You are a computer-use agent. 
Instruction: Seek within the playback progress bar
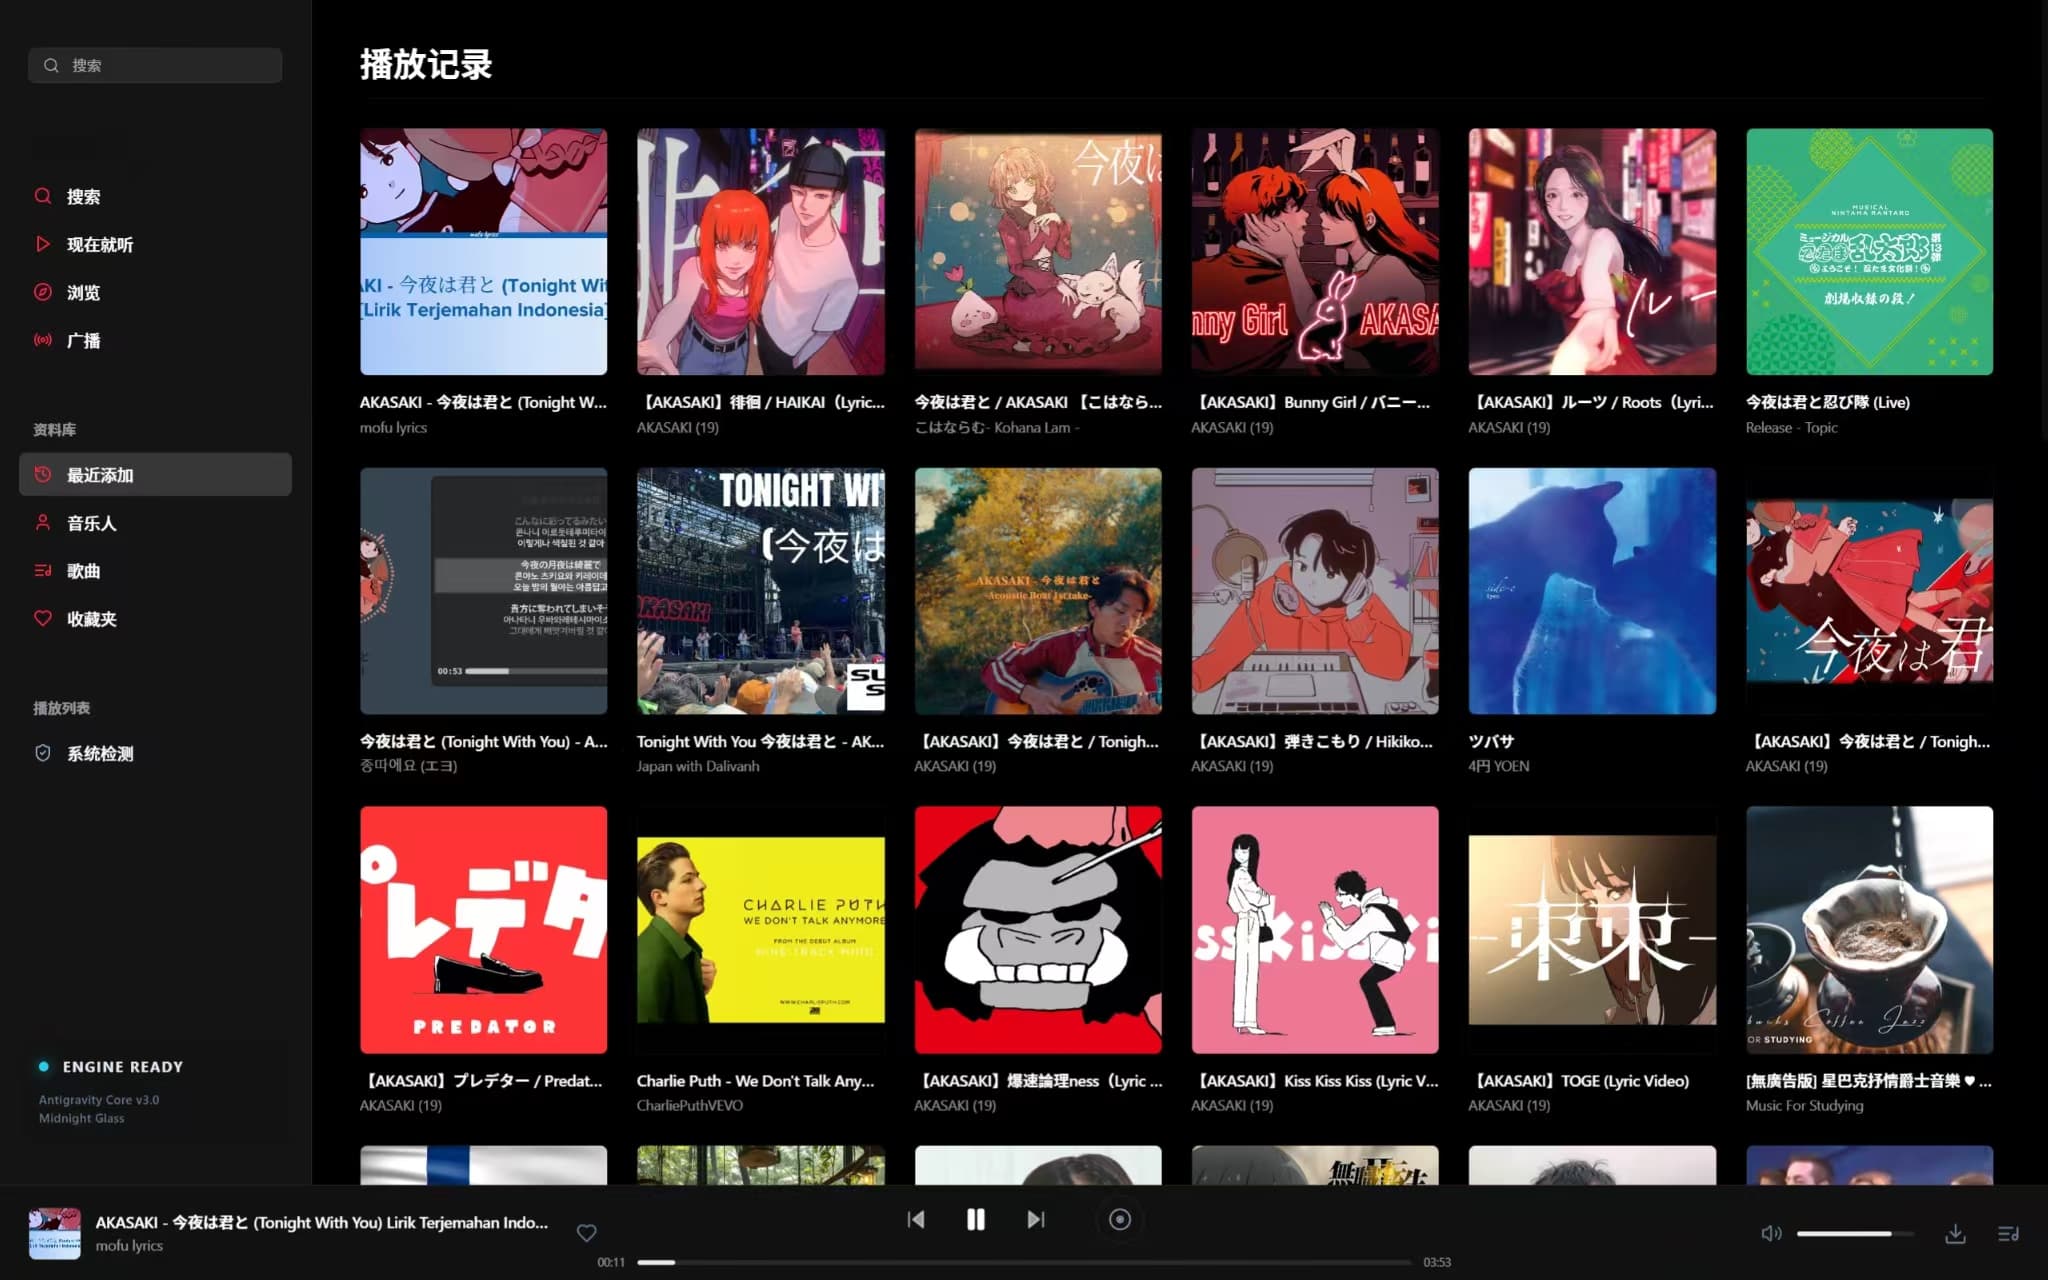pos(1024,1262)
